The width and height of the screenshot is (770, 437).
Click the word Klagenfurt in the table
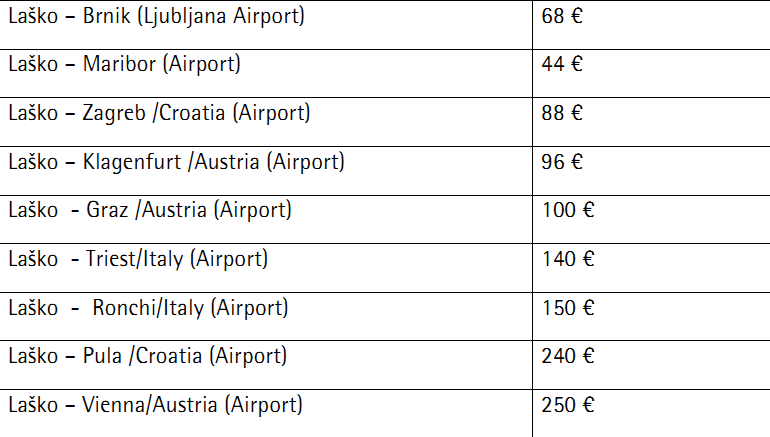click(x=132, y=163)
